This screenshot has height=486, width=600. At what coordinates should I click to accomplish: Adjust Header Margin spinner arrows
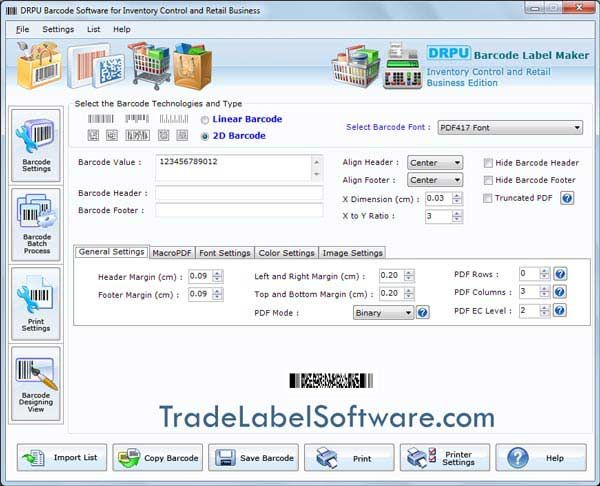217,276
